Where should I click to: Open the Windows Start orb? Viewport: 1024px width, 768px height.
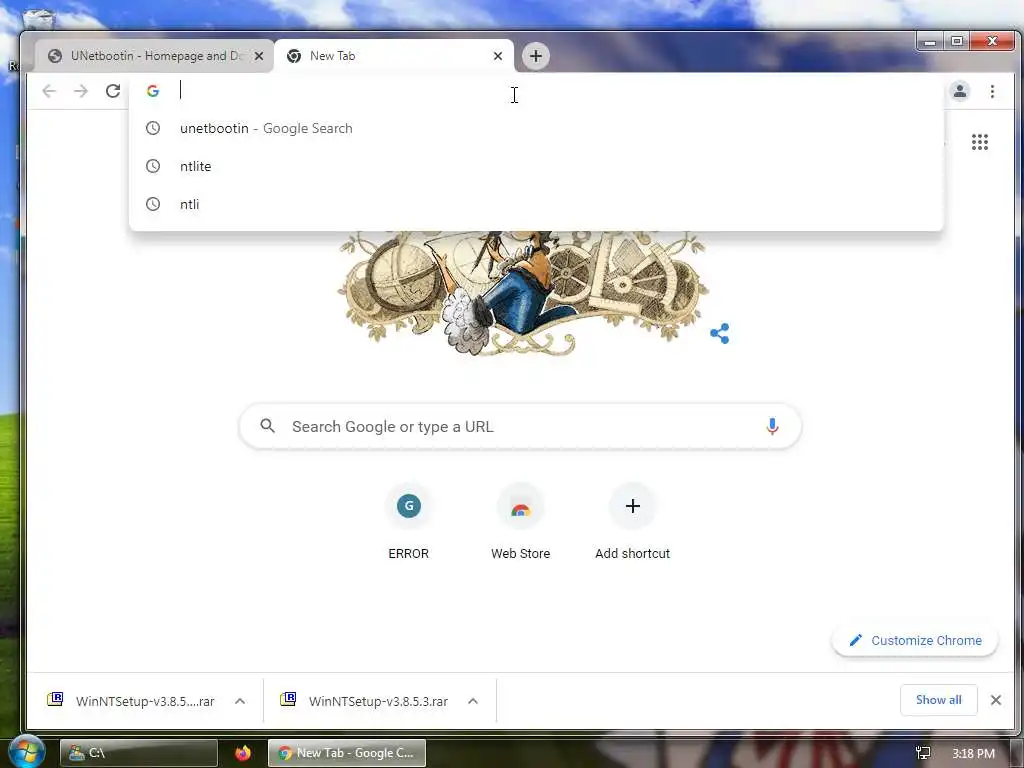click(x=25, y=751)
